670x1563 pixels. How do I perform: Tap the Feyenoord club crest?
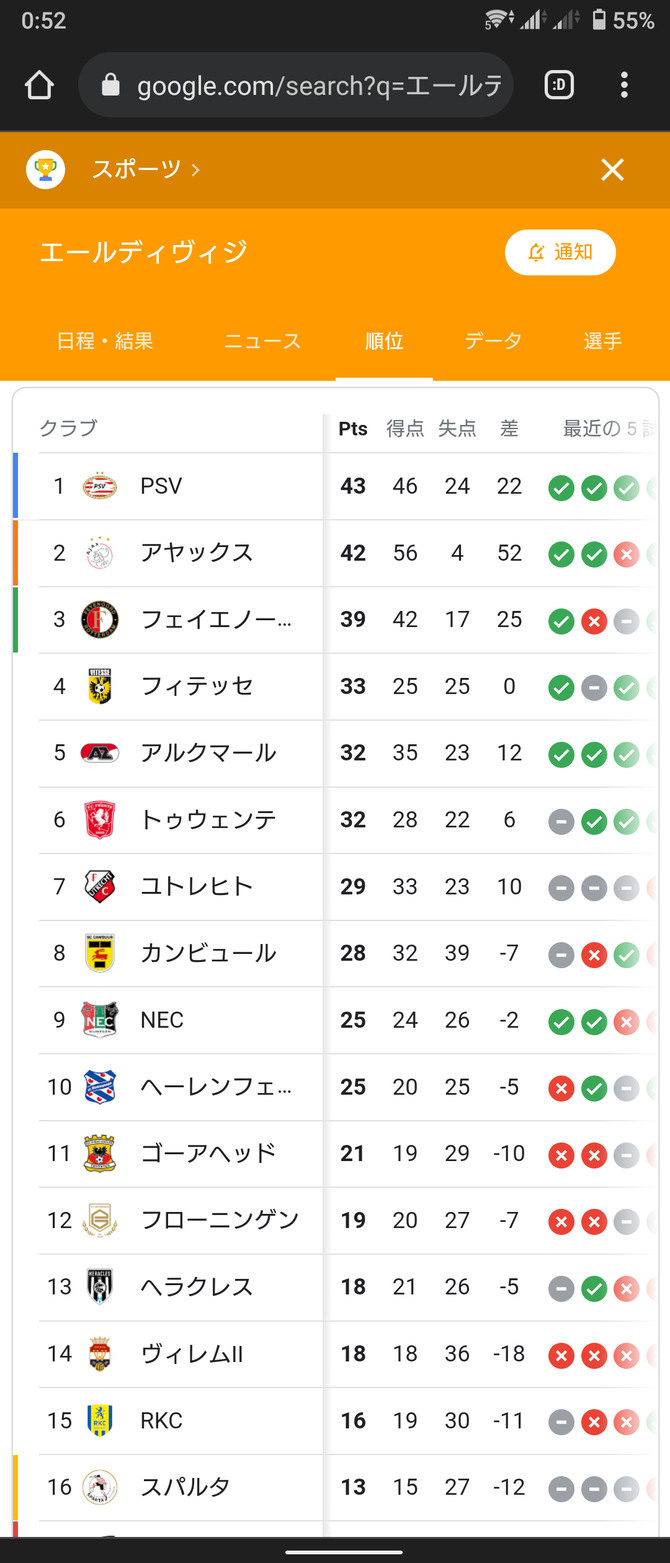100,620
